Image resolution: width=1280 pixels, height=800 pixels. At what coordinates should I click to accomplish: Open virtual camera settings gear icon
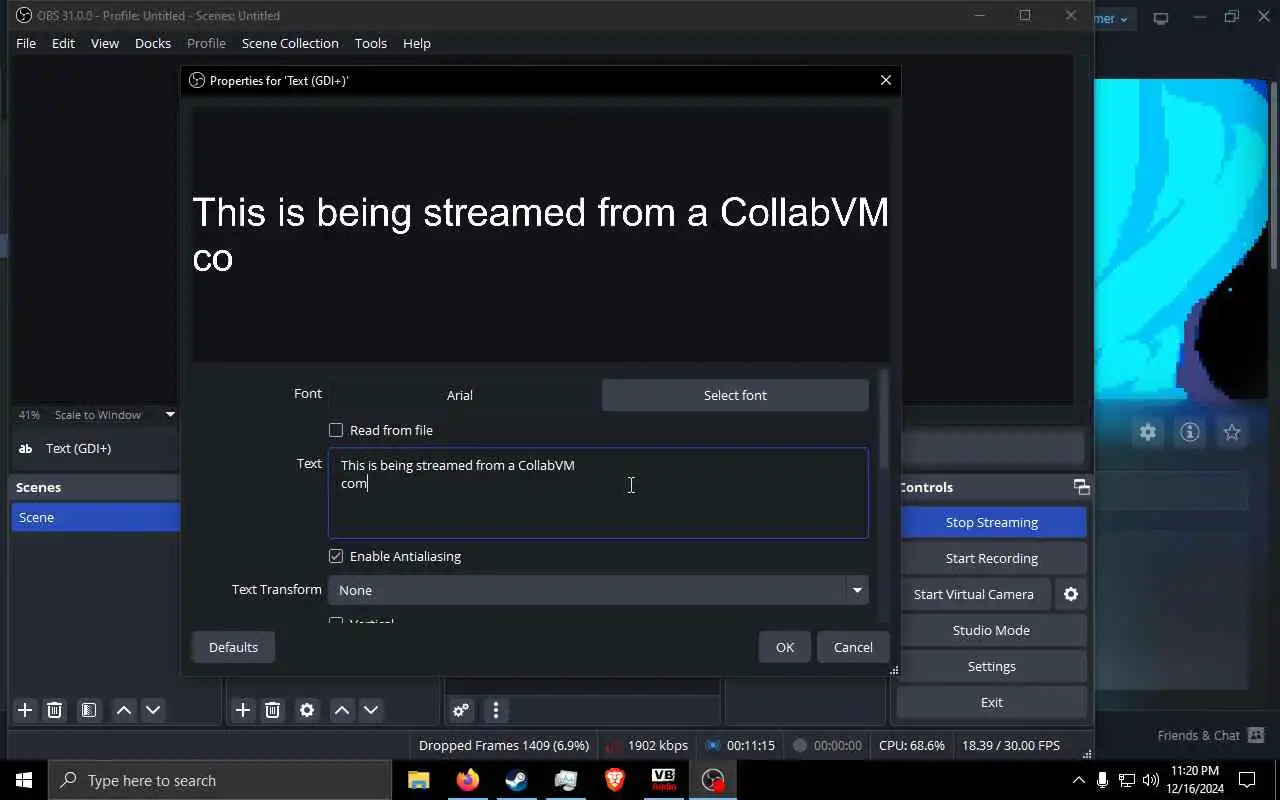coord(1071,594)
